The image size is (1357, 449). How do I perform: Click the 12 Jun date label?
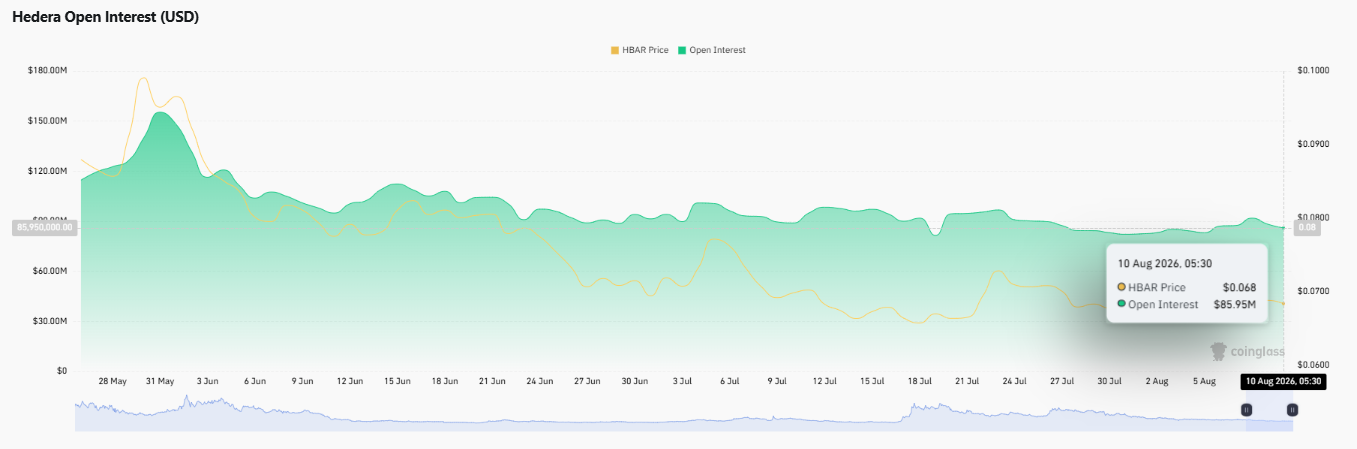coord(350,381)
